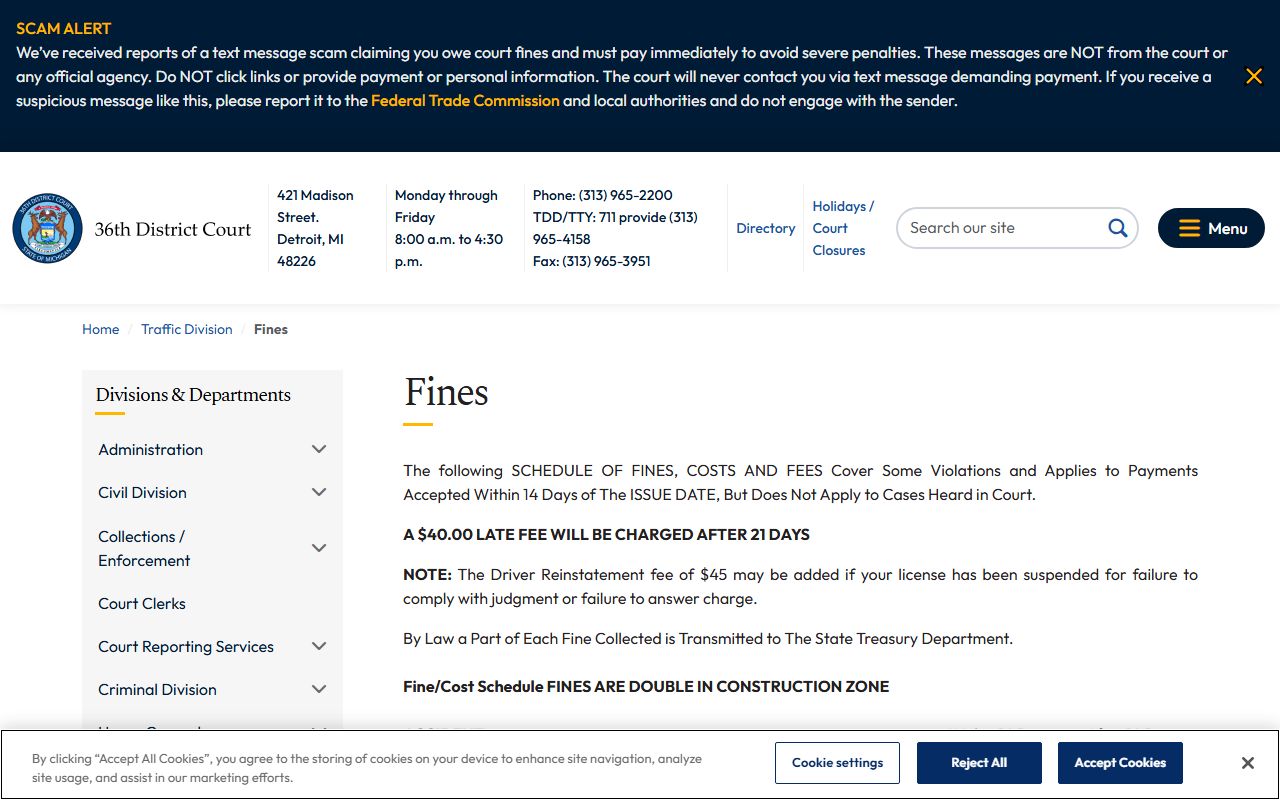This screenshot has width=1280, height=800.
Task: Expand the Collections / Enforcement chevron
Action: (319, 548)
